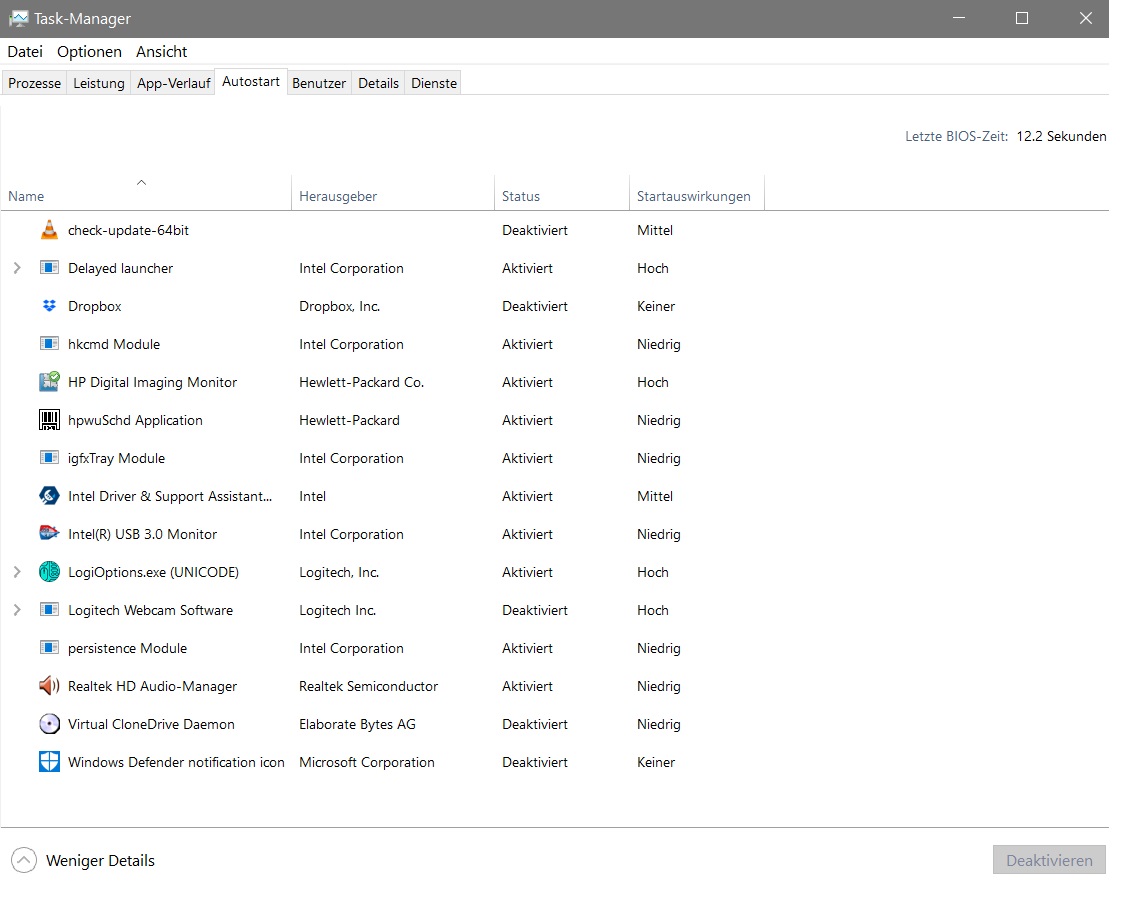This screenshot has width=1124, height=900.
Task: Select Windows Defender notification icon name
Action: [x=176, y=762]
